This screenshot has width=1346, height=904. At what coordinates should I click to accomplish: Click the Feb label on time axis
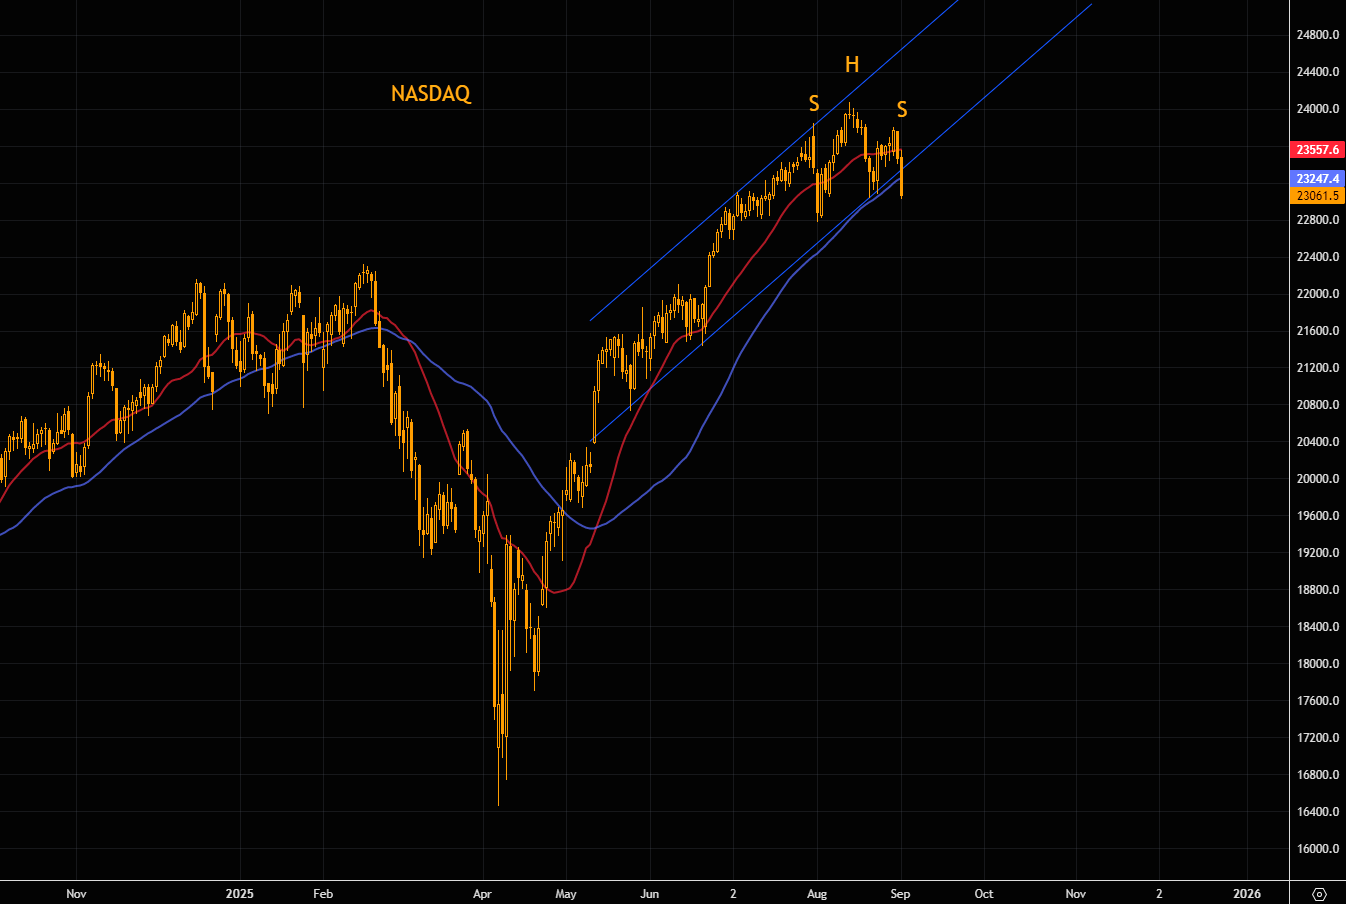[323, 894]
